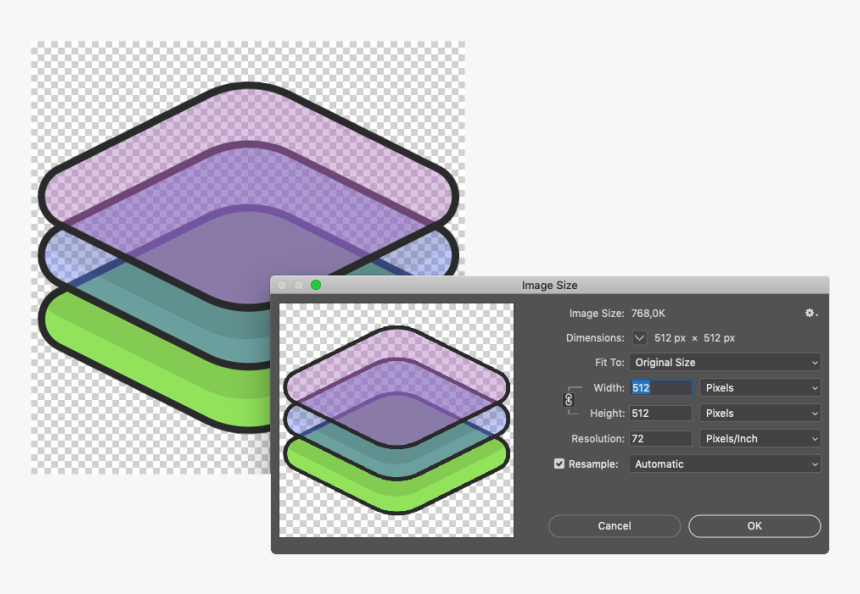Click the Width input field
The image size is (860, 594).
[x=661, y=388]
